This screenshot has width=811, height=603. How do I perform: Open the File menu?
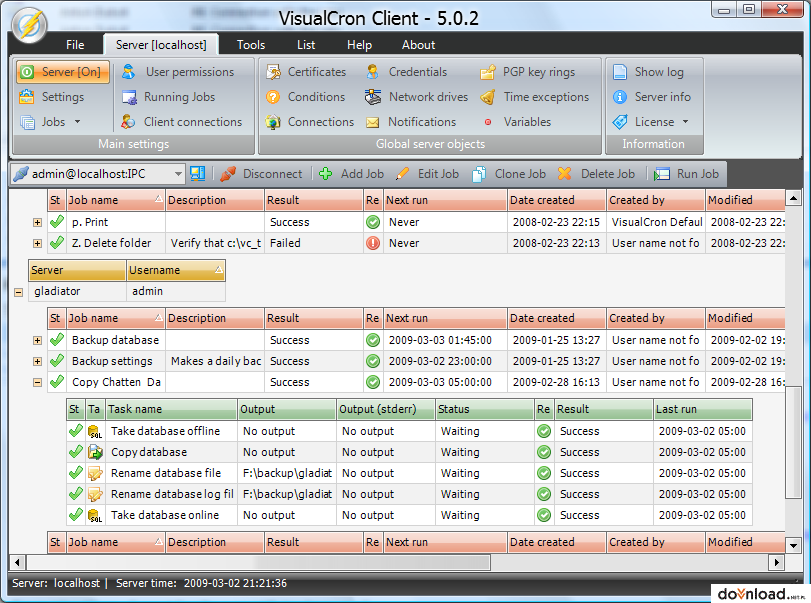coord(75,45)
